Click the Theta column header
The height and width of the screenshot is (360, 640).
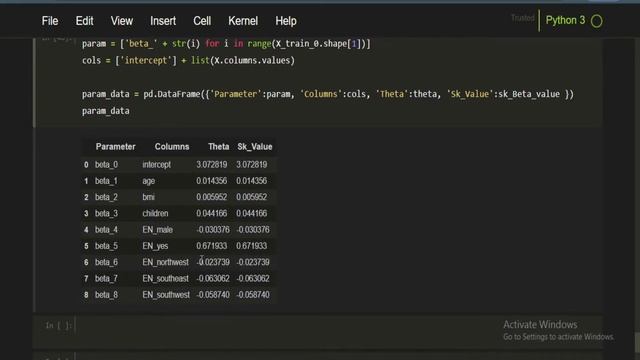coord(218,147)
